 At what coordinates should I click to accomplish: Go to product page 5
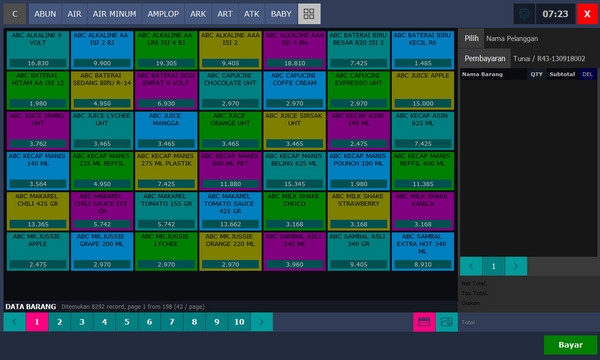coord(127,322)
